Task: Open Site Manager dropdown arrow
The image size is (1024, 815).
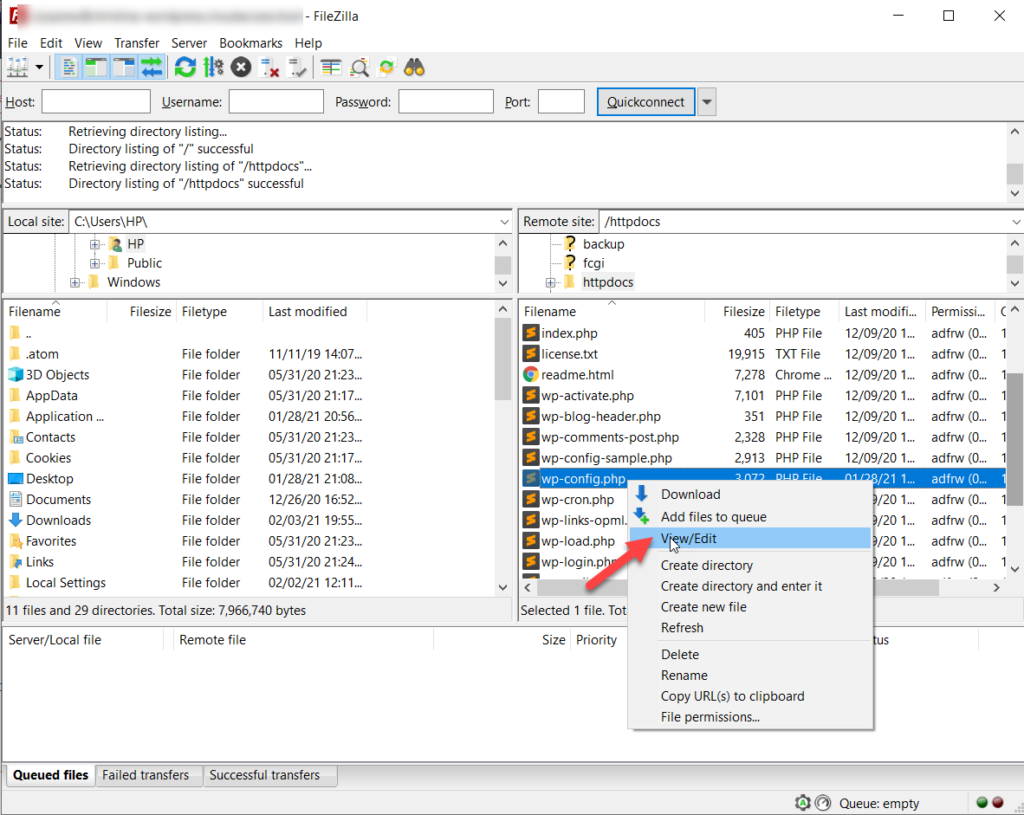Action: 39,67
